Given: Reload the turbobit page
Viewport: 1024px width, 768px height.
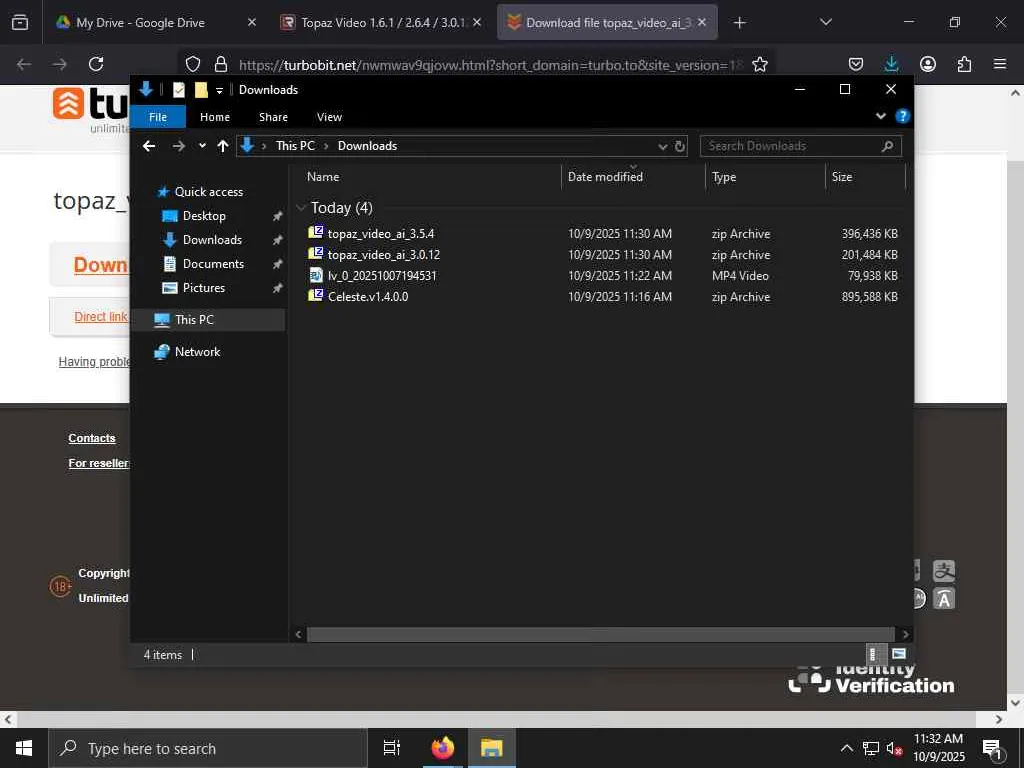Looking at the screenshot, I should pyautogui.click(x=96, y=64).
